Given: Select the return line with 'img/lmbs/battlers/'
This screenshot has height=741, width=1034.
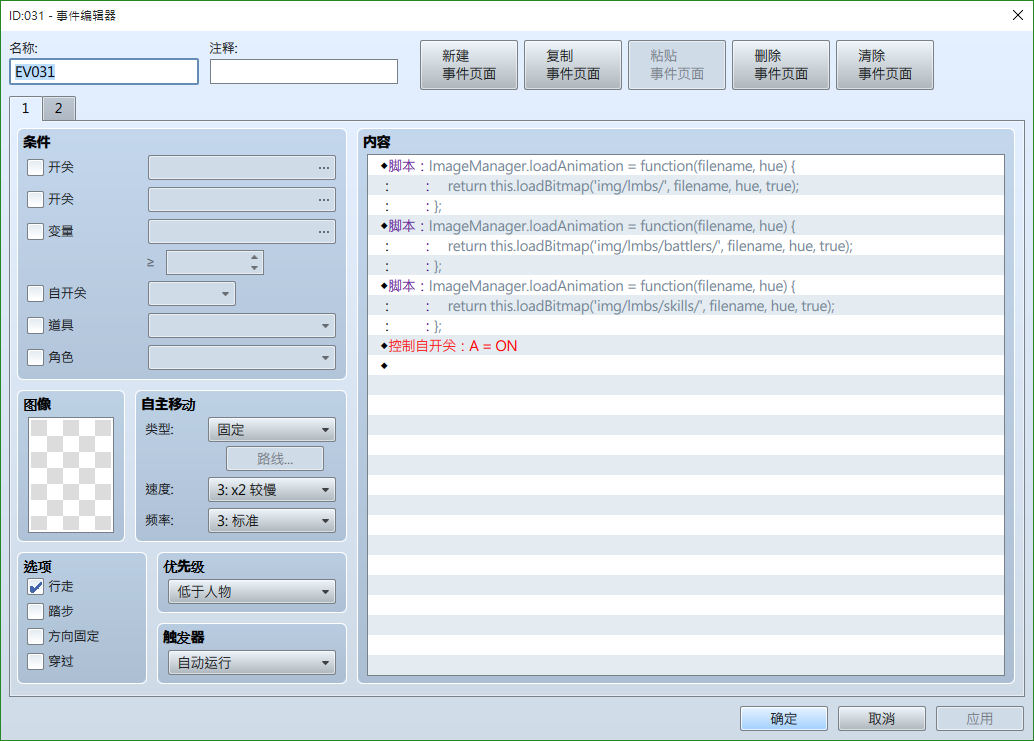Looking at the screenshot, I should point(686,246).
